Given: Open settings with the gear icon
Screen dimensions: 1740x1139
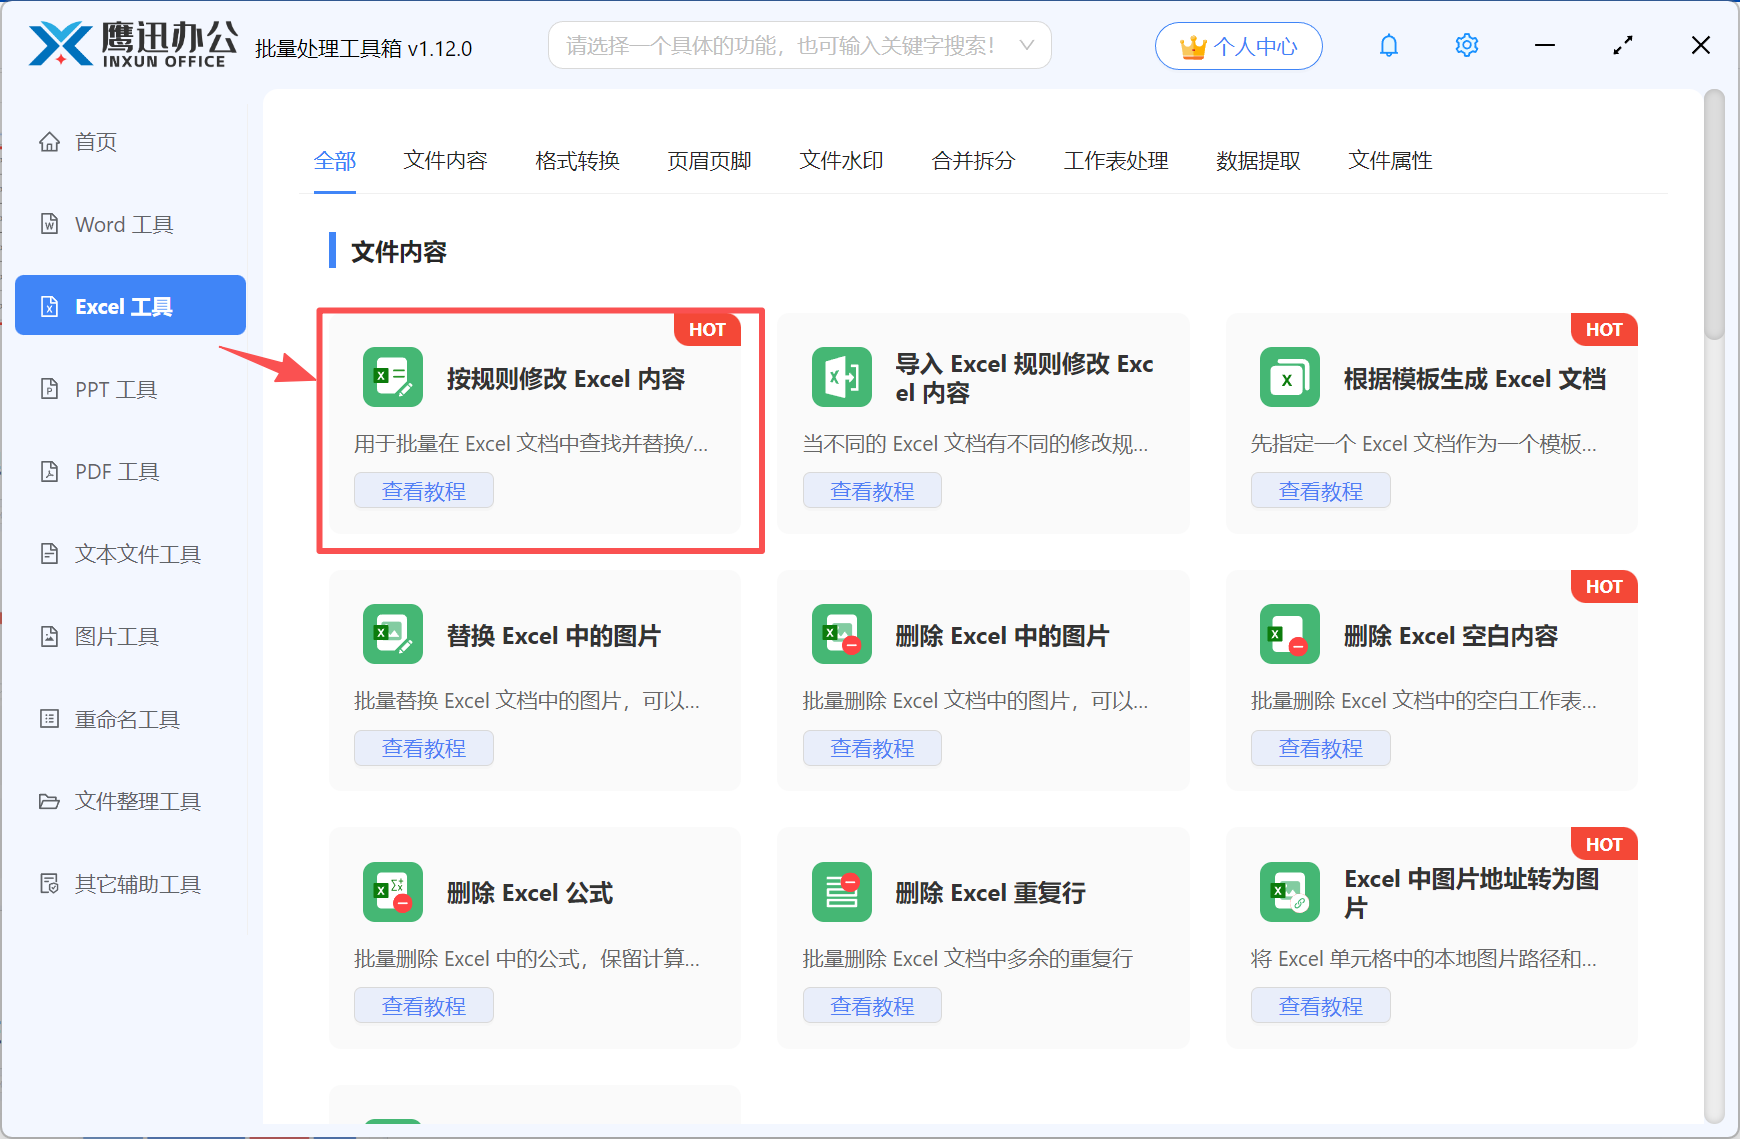Looking at the screenshot, I should point(1466,45).
